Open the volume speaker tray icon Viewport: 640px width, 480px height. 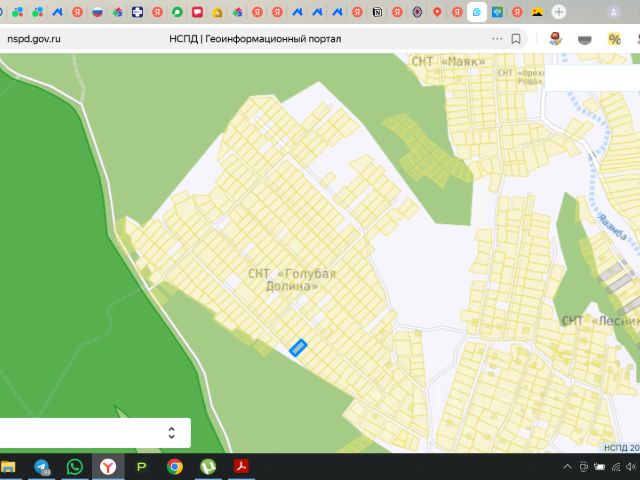pos(632,467)
